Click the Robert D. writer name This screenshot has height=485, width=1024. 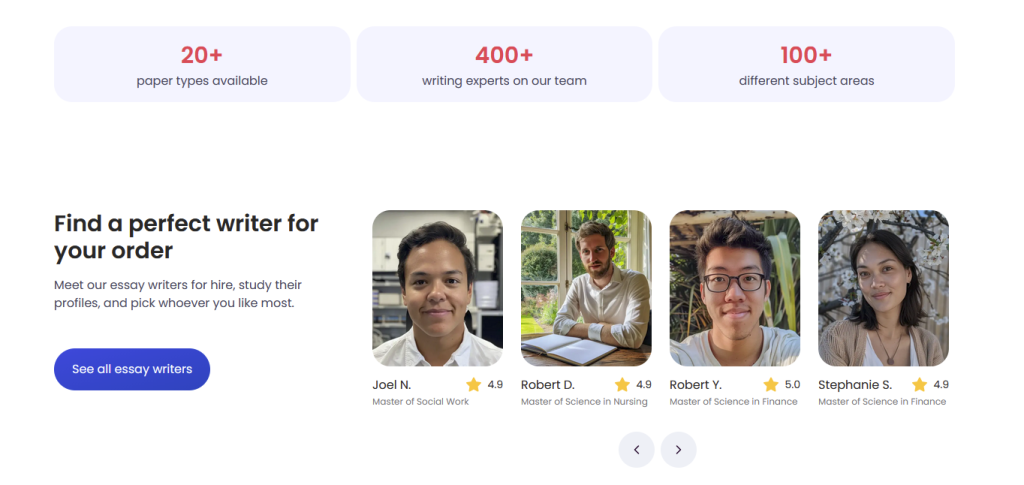point(548,385)
